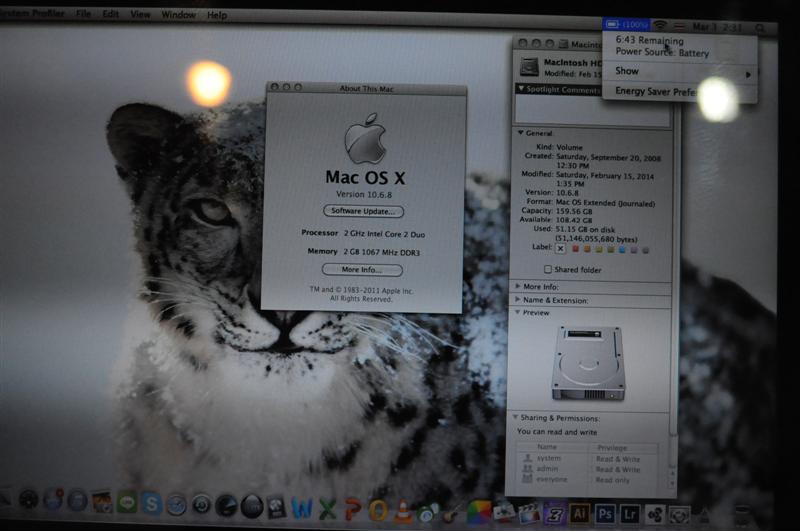The image size is (800, 531).
Task: Click the Capacity value 159.56 GB
Action: (574, 211)
